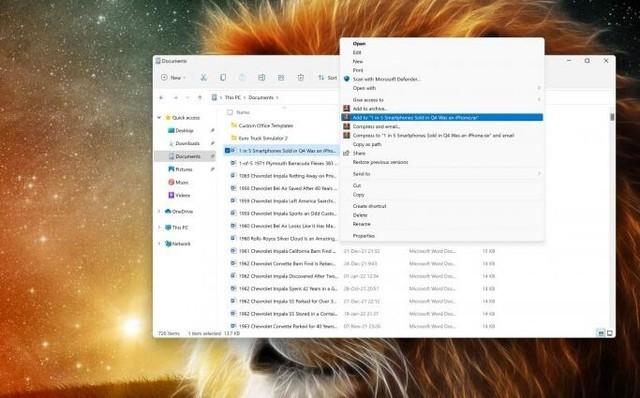Click the Desktop icon in Quick access
The width and height of the screenshot is (640, 398).
(171, 131)
